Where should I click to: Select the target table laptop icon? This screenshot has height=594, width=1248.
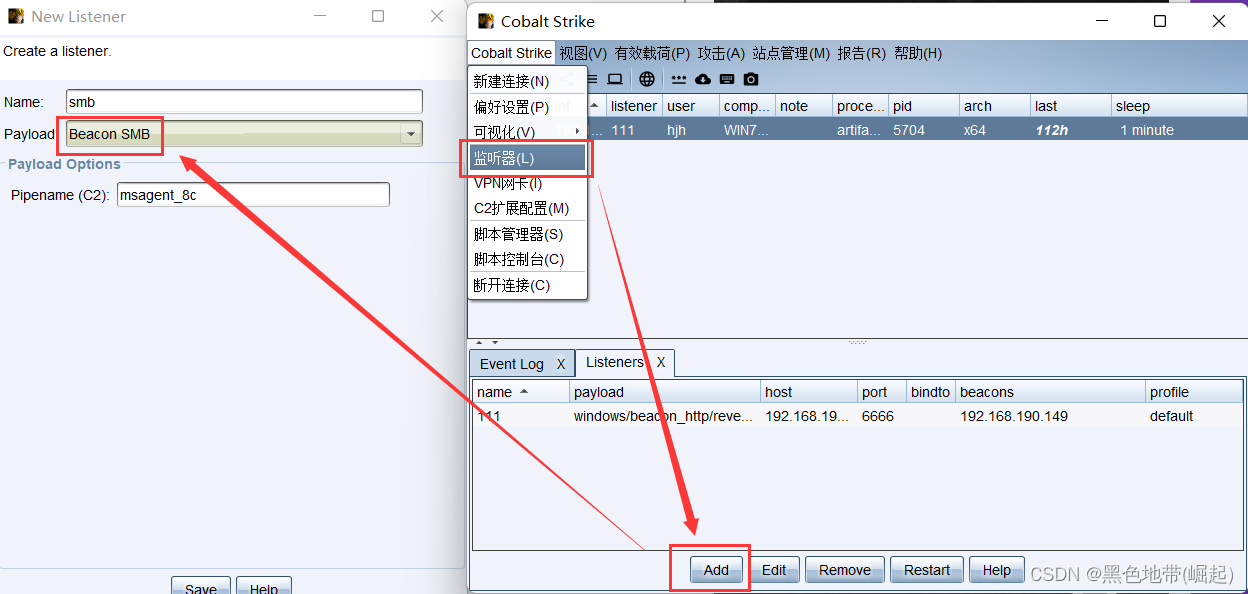[x=615, y=79]
